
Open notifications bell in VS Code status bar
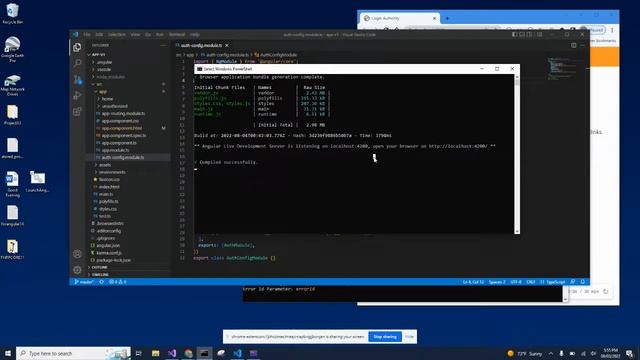[x=582, y=282]
